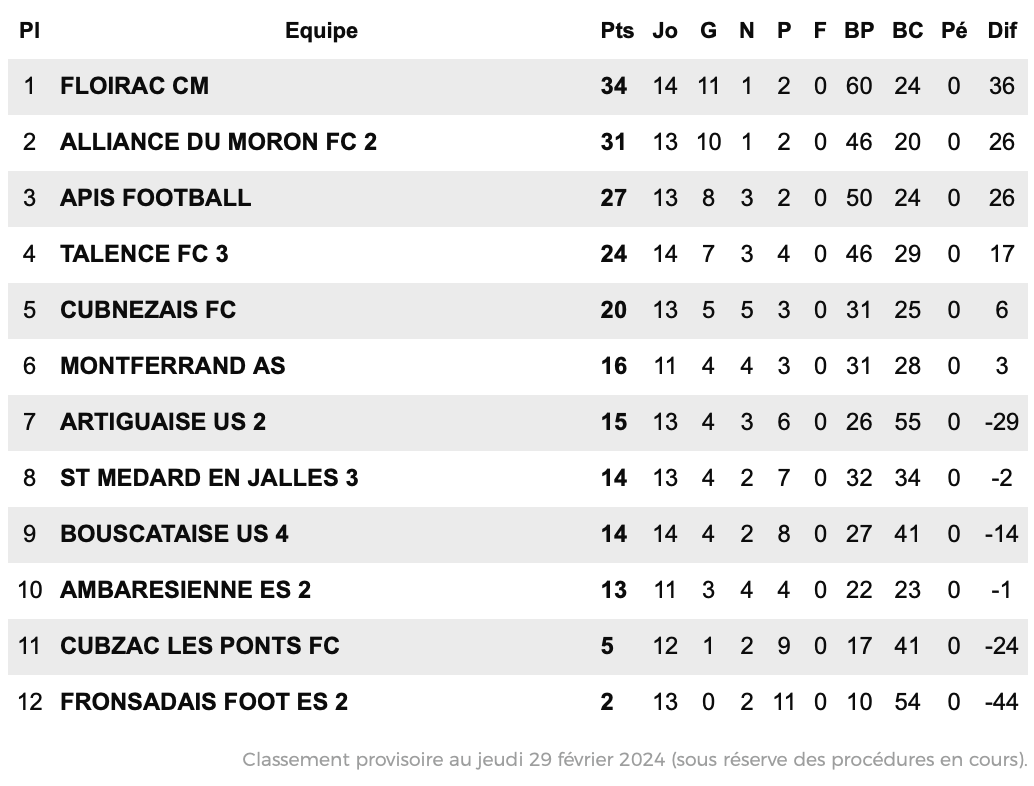Image resolution: width=1034 pixels, height=786 pixels.
Task: Select the TALENCE FC 3 team name
Action: click(x=144, y=254)
